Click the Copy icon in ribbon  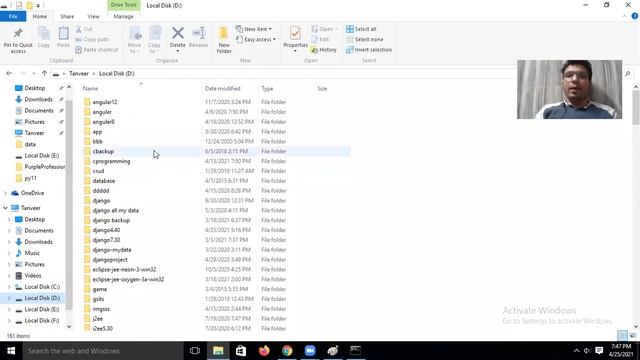tap(44, 33)
